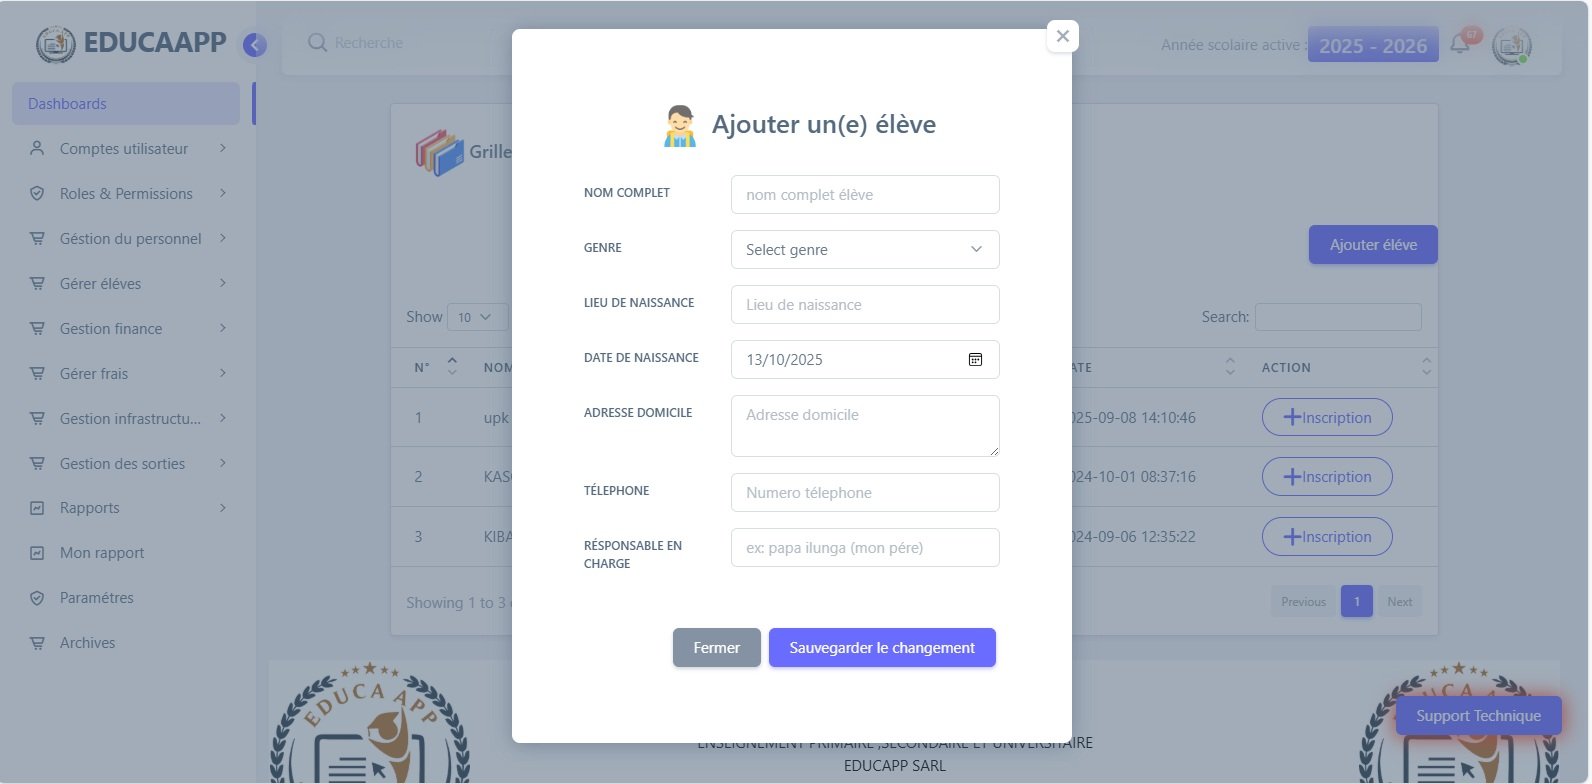Viewport: 1592px width, 784px height.
Task: Sort by the ACTION column arrows
Action: coord(1426,367)
